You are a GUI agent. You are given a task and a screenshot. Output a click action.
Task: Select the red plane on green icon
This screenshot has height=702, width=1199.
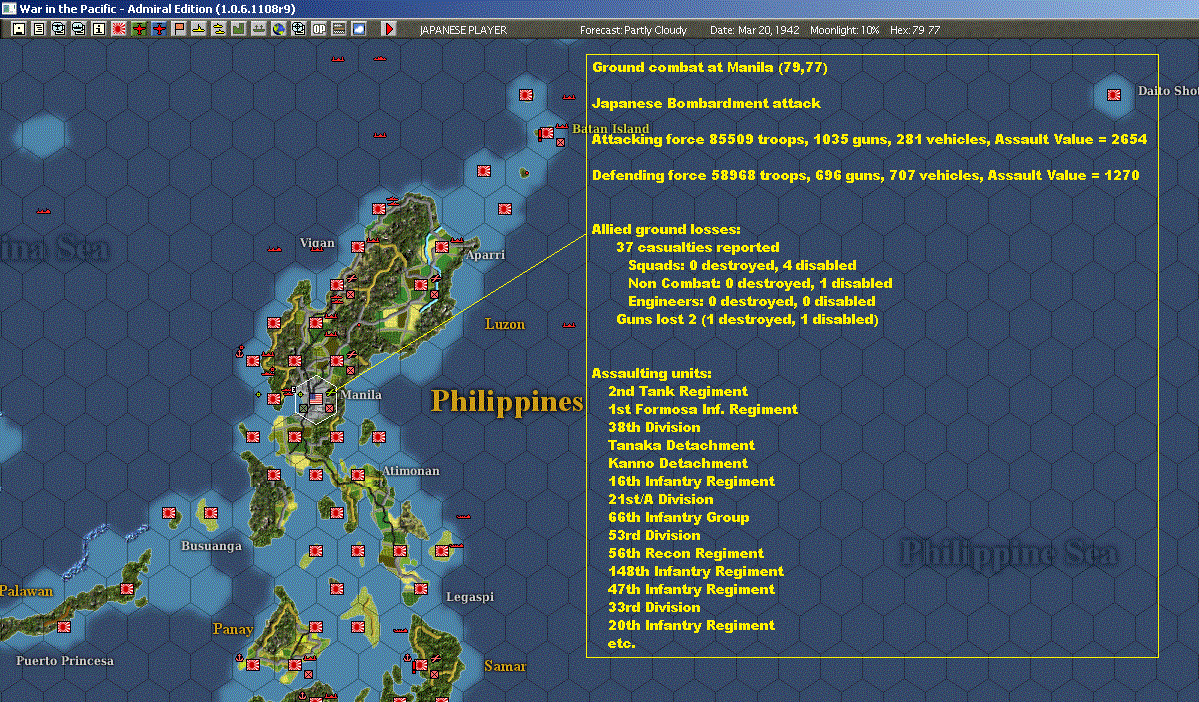pos(139,29)
